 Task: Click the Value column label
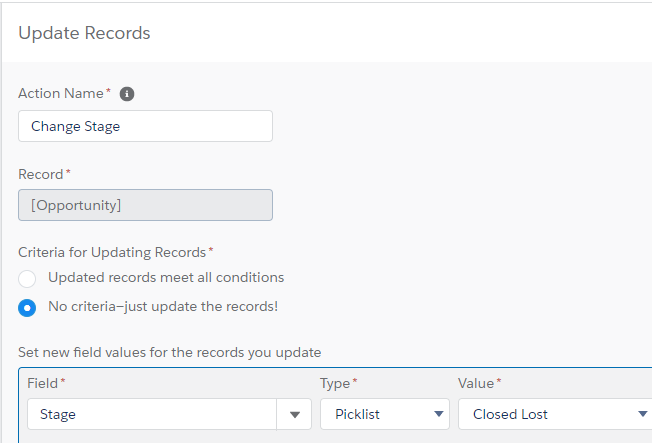click(476, 383)
